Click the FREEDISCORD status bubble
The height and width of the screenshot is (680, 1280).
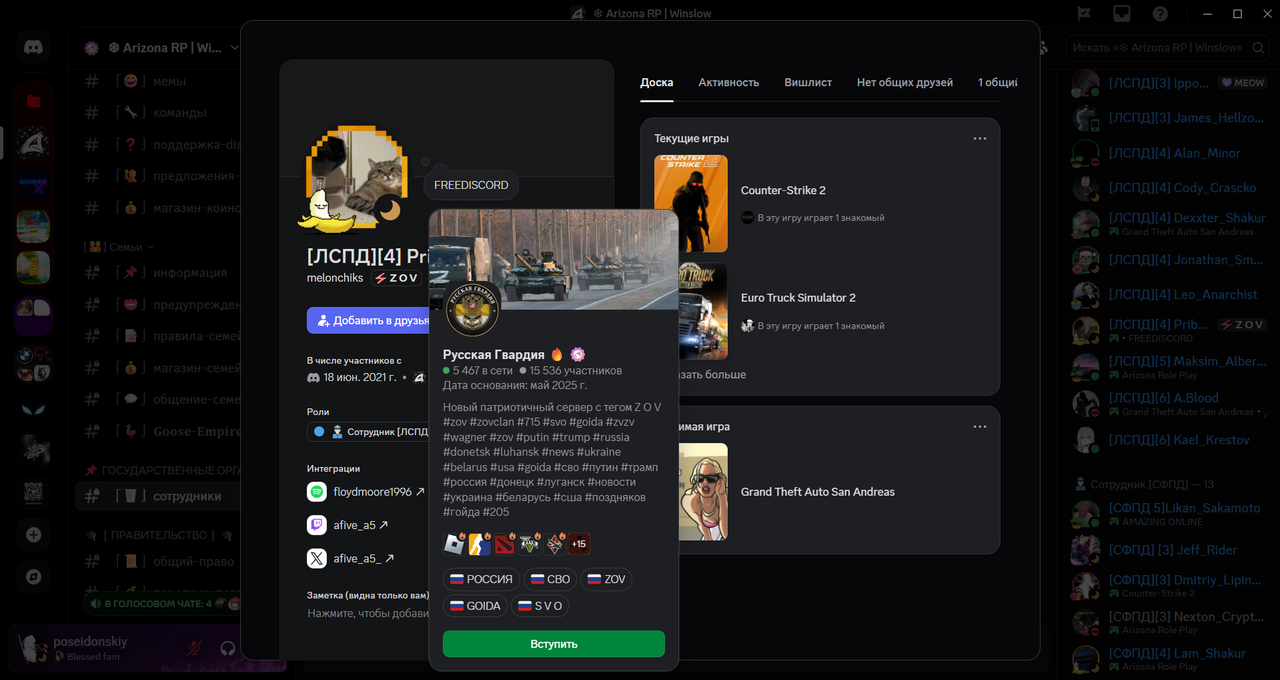(x=471, y=185)
